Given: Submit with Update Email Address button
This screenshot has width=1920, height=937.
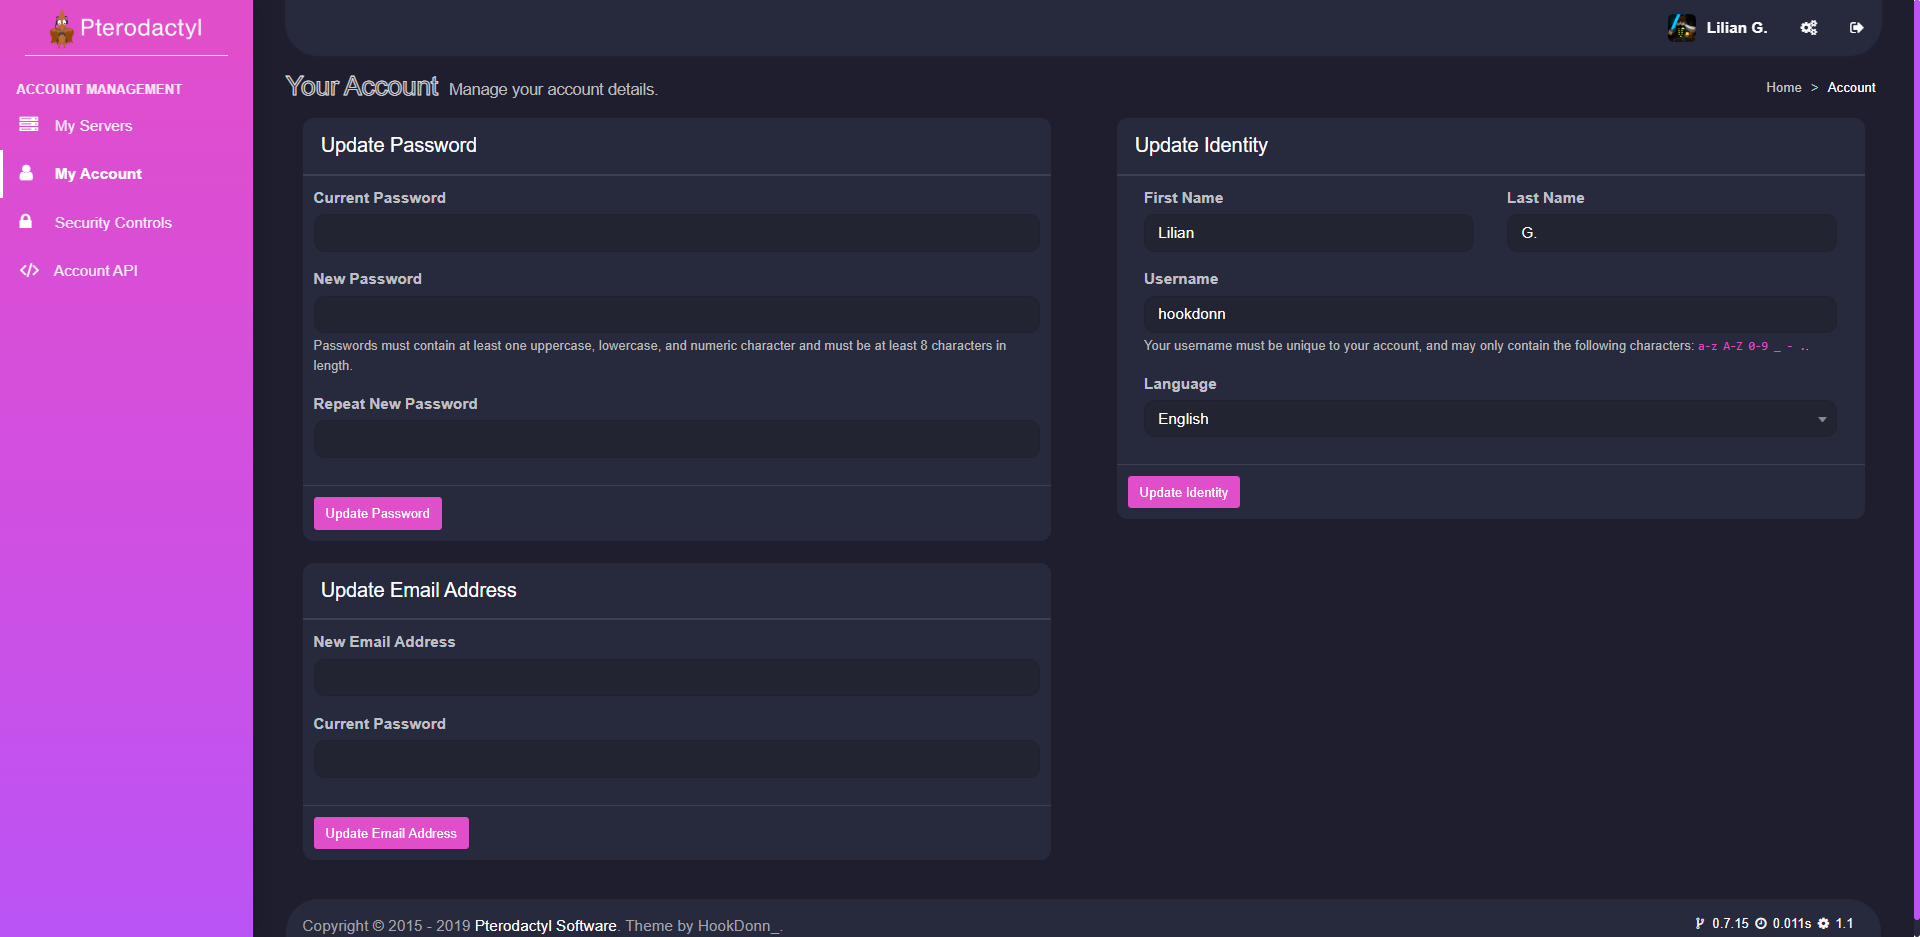Looking at the screenshot, I should [x=390, y=833].
